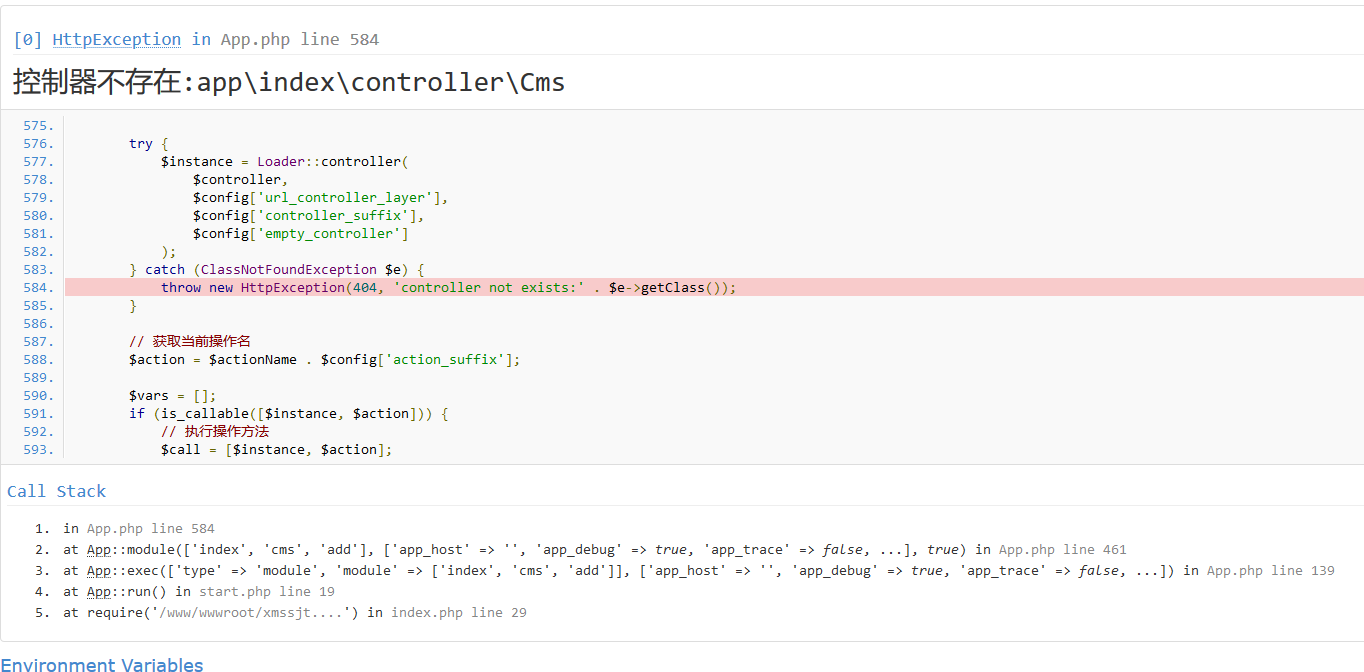Image resolution: width=1364 pixels, height=672 pixels.
Task: Click the [0] index in exception header
Action: coord(27,39)
